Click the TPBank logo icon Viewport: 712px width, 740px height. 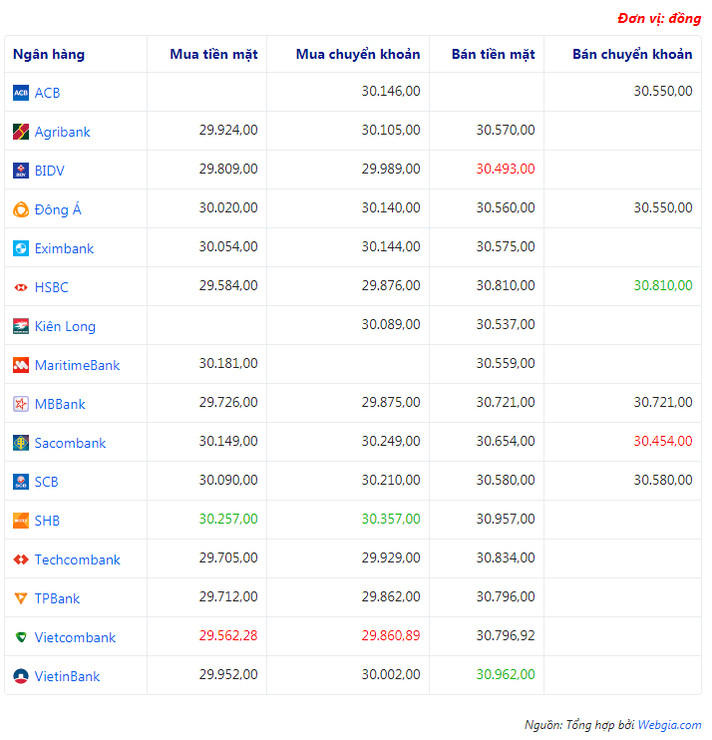[x=20, y=599]
